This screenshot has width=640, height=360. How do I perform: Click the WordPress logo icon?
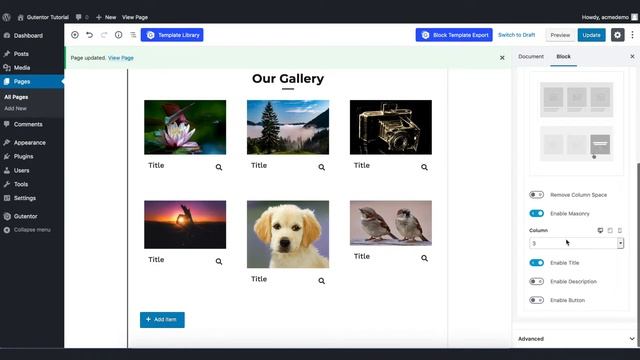click(x=7, y=17)
